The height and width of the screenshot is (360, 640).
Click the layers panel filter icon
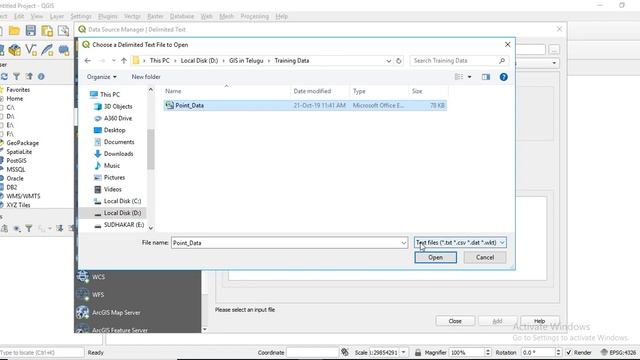29,229
